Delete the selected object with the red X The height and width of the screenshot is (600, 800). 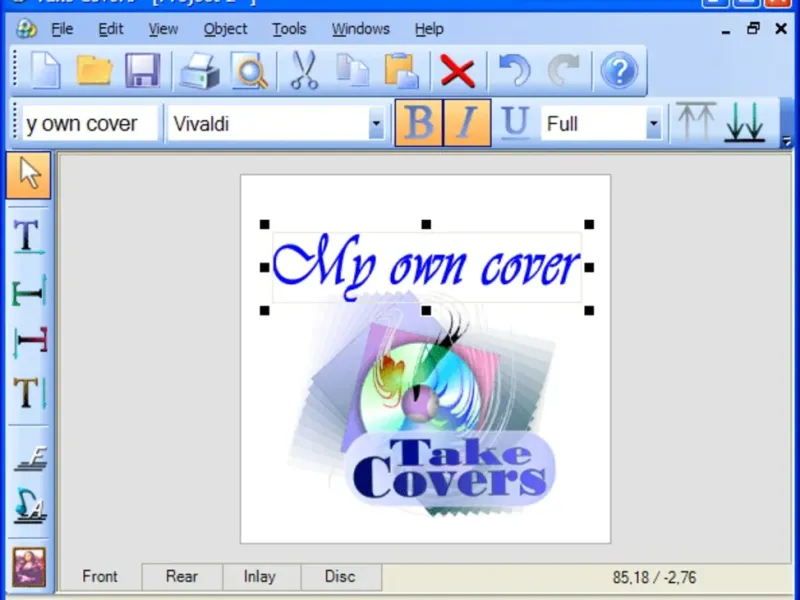click(x=458, y=71)
